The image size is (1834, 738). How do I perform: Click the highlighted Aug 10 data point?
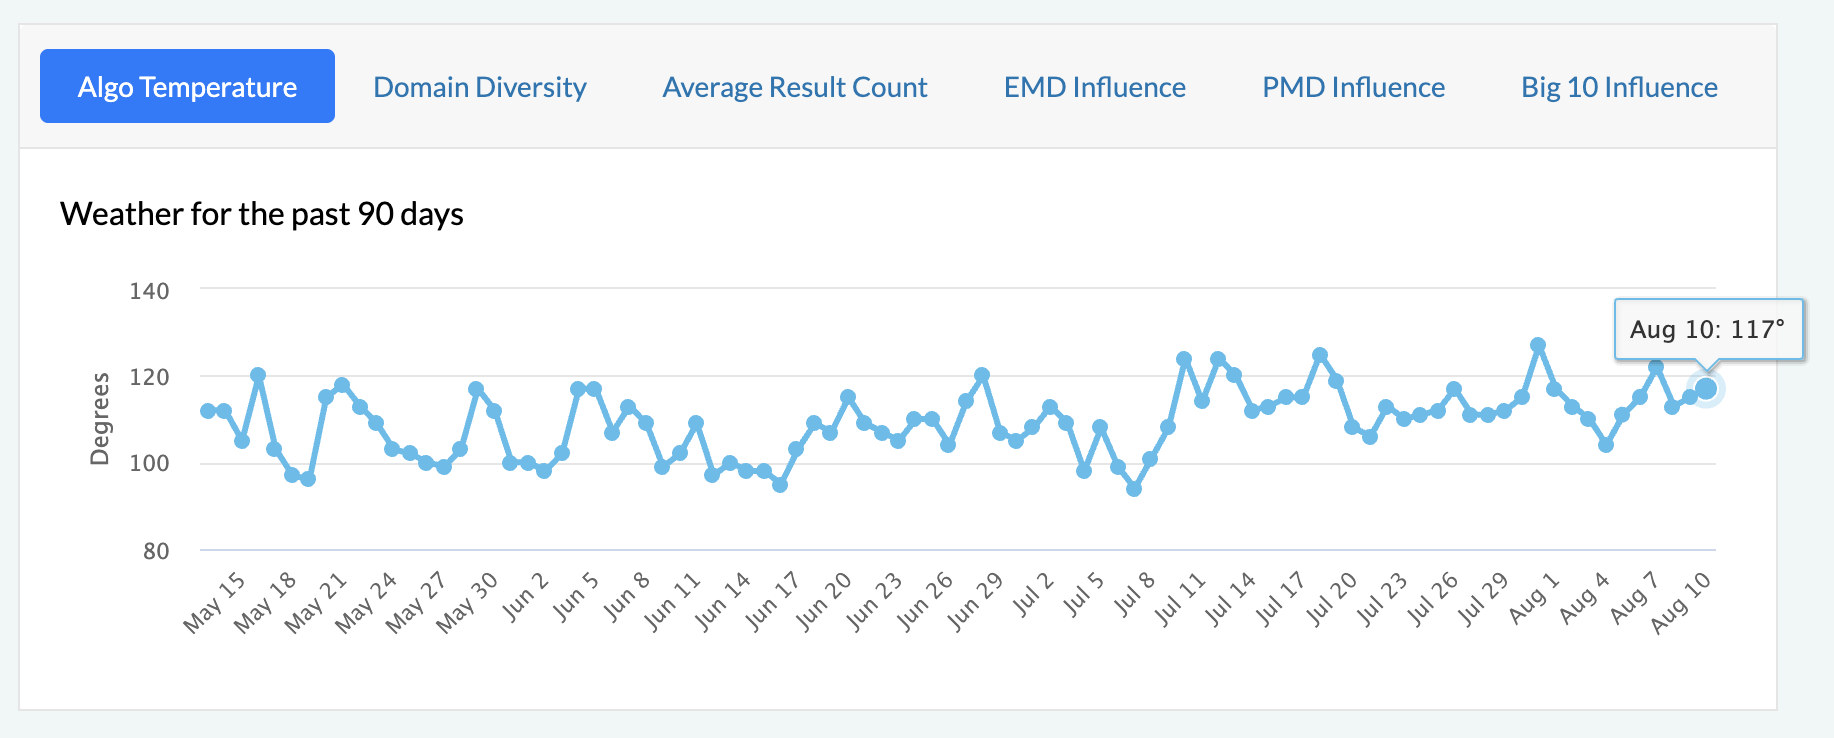pos(1706,388)
